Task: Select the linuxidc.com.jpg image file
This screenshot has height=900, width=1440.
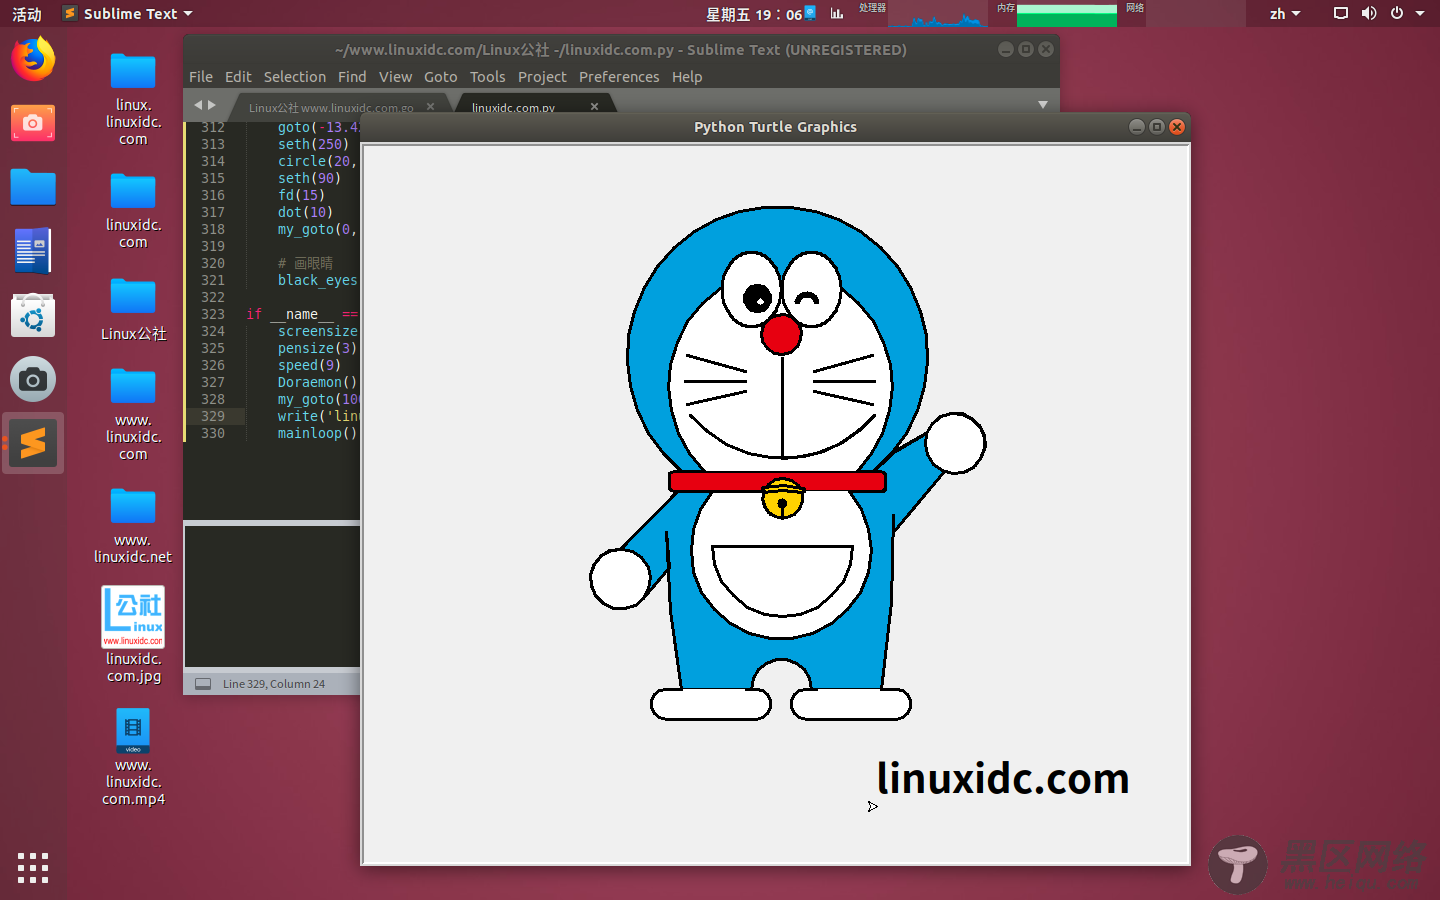Action: pos(133,635)
